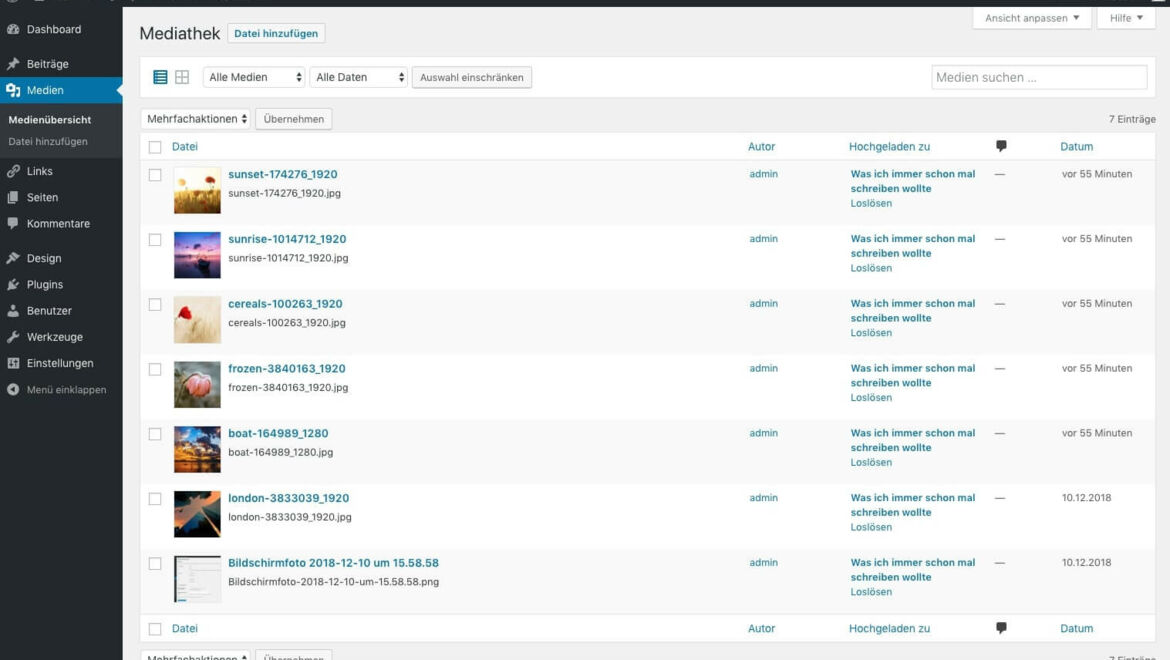Click the Einstellungen settings icon
This screenshot has height=660, width=1170.
[13, 363]
